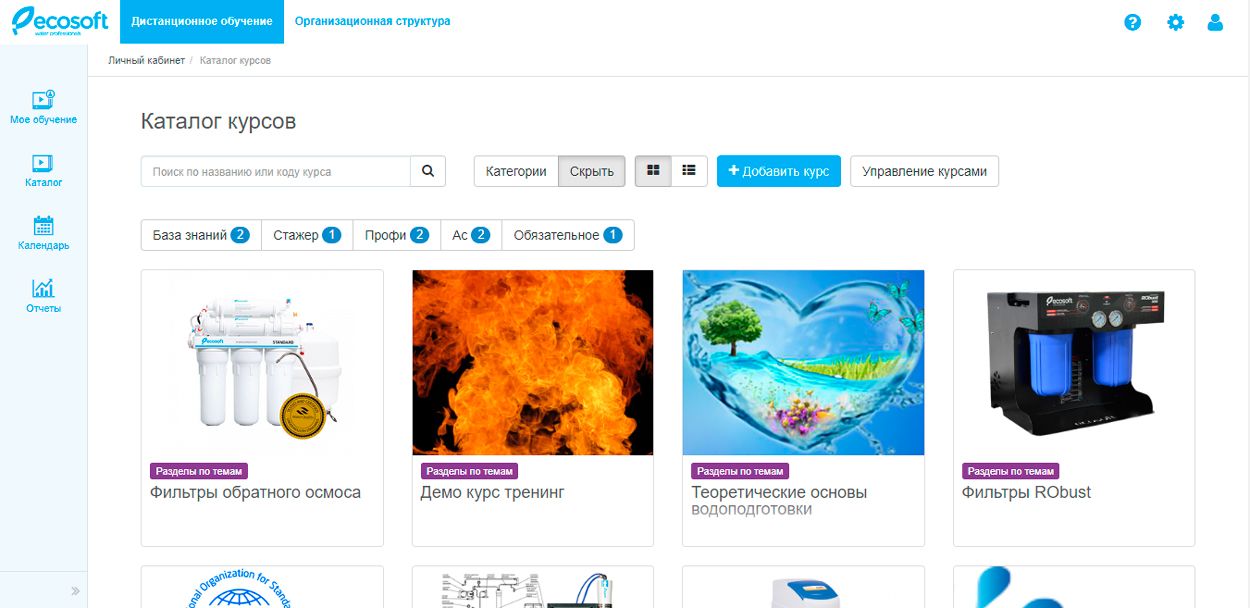This screenshot has height=608, width=1250.
Task: Click Разделы по темам tag on Демо курс
Action: [x=469, y=471]
